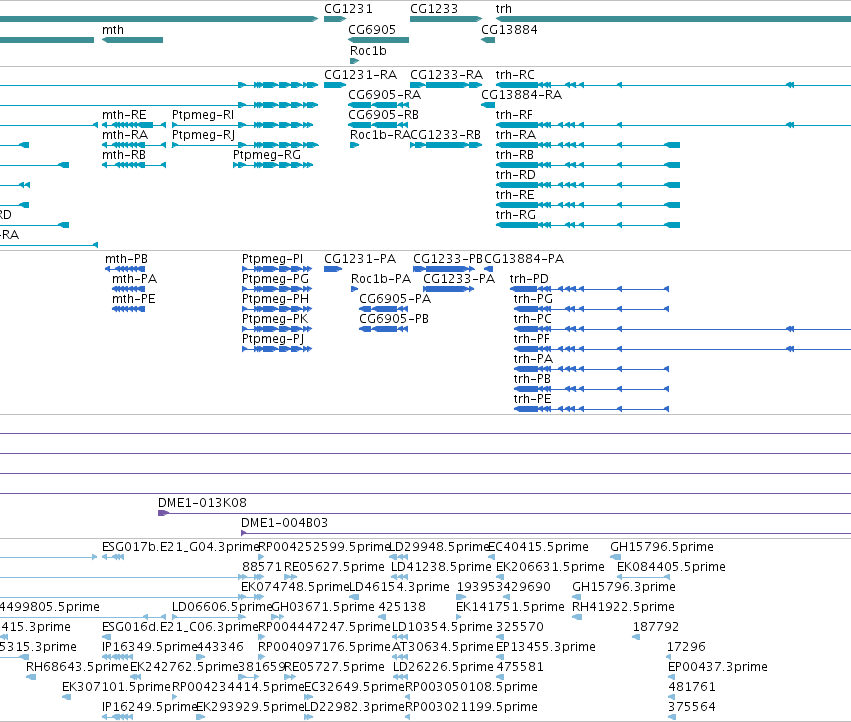The image size is (851, 722).
Task: Select the CG1233-RA transcript
Action: coord(446,75)
